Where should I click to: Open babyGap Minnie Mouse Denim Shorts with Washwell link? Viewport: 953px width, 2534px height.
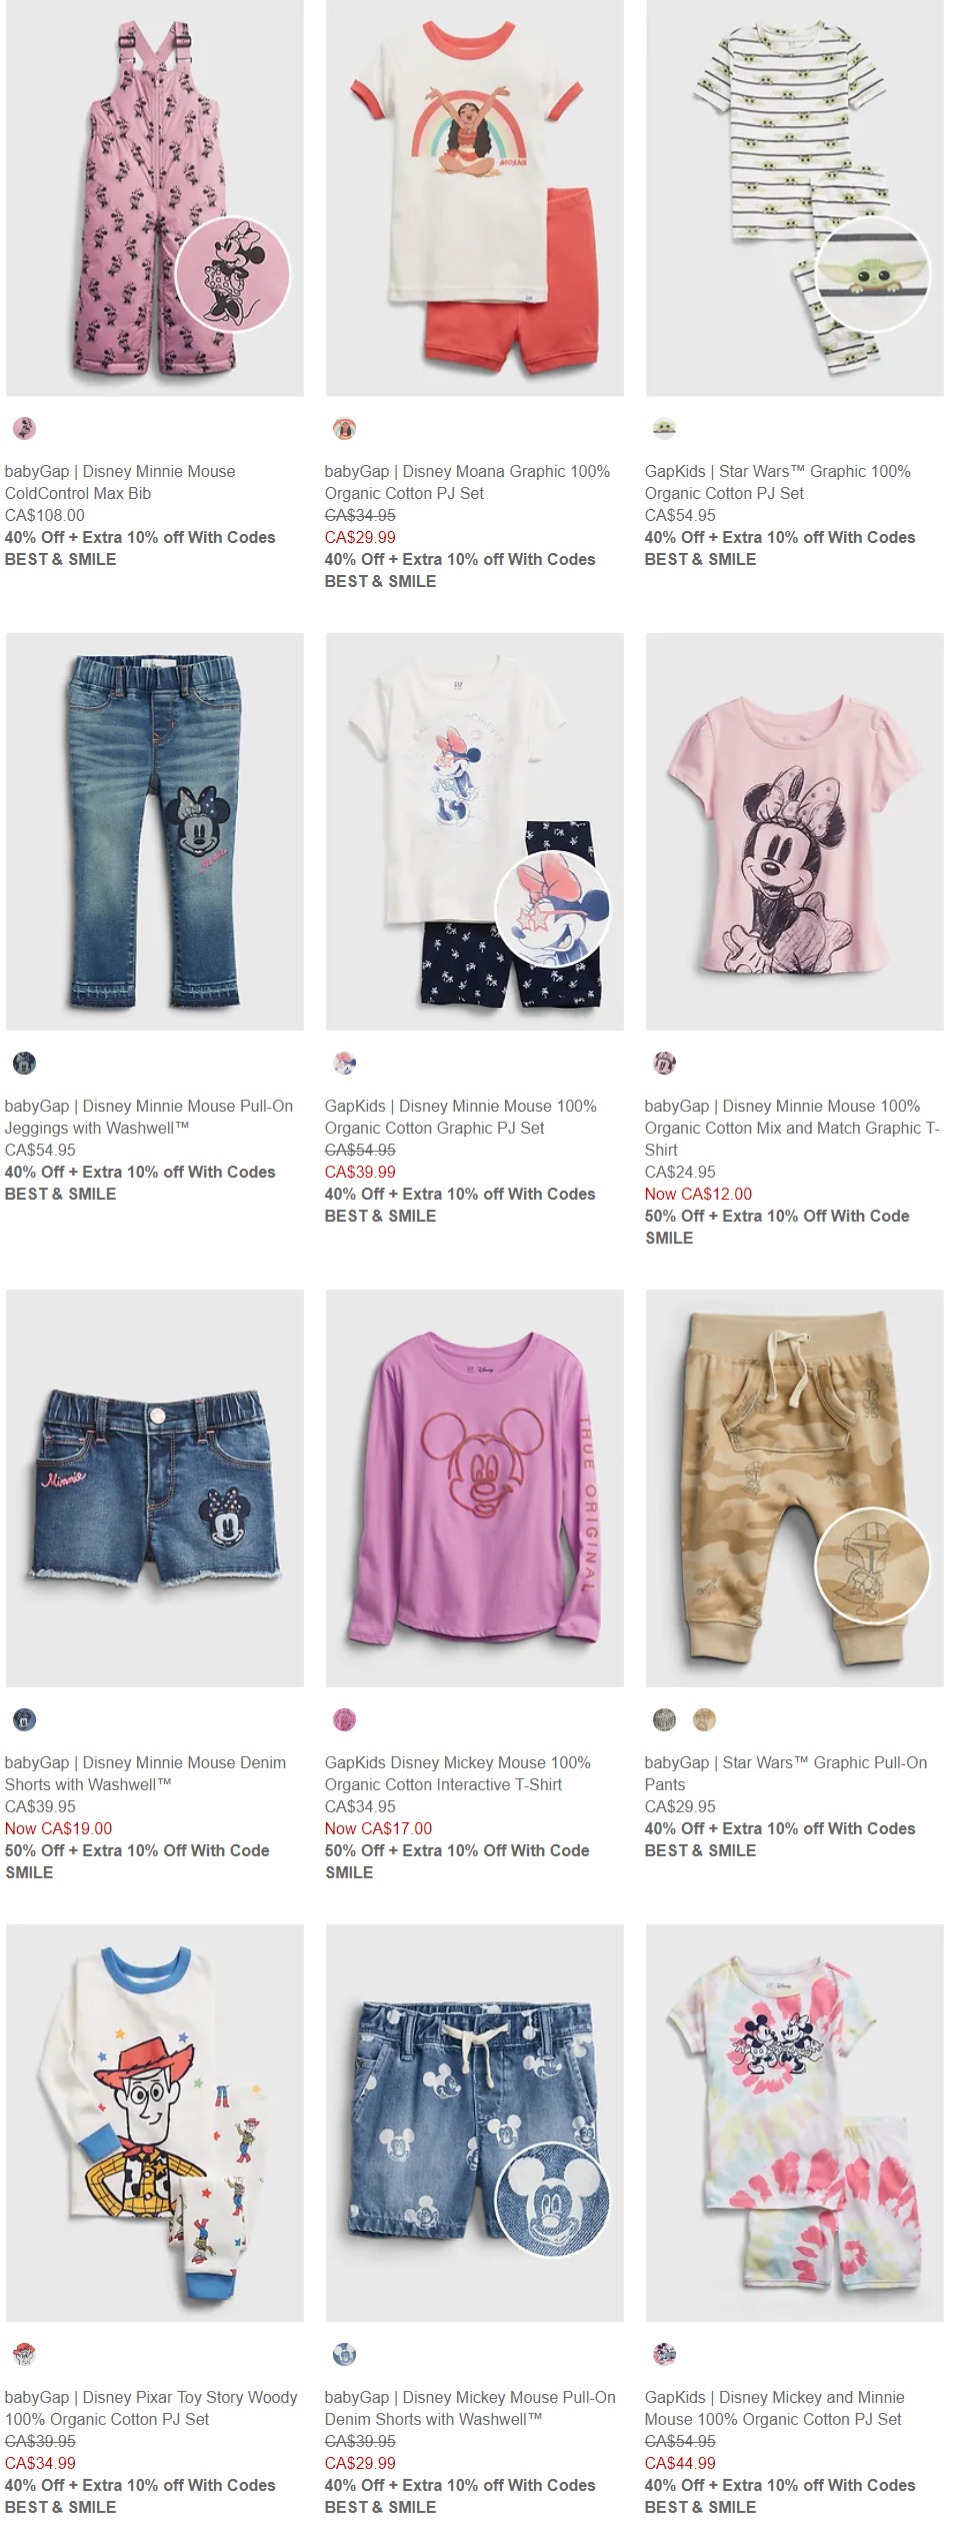point(145,1773)
